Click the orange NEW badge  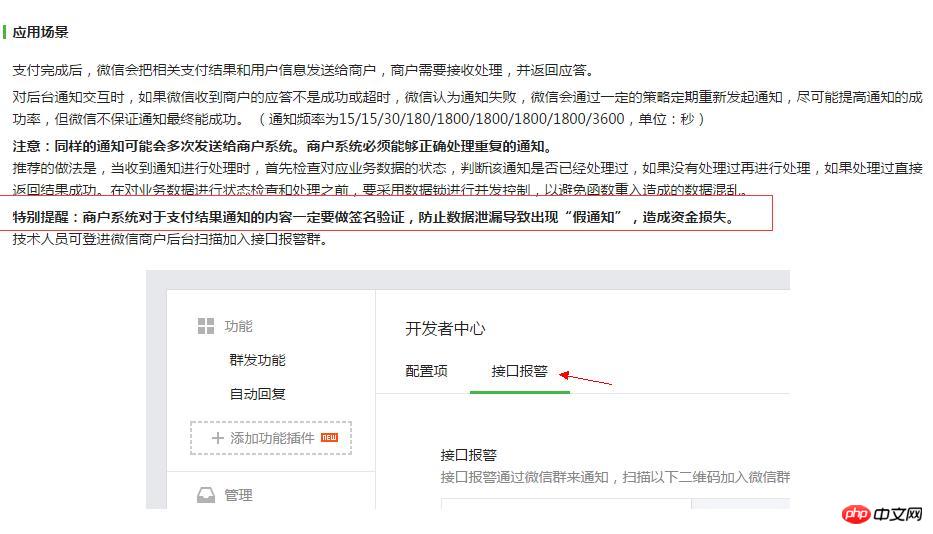coord(329,438)
